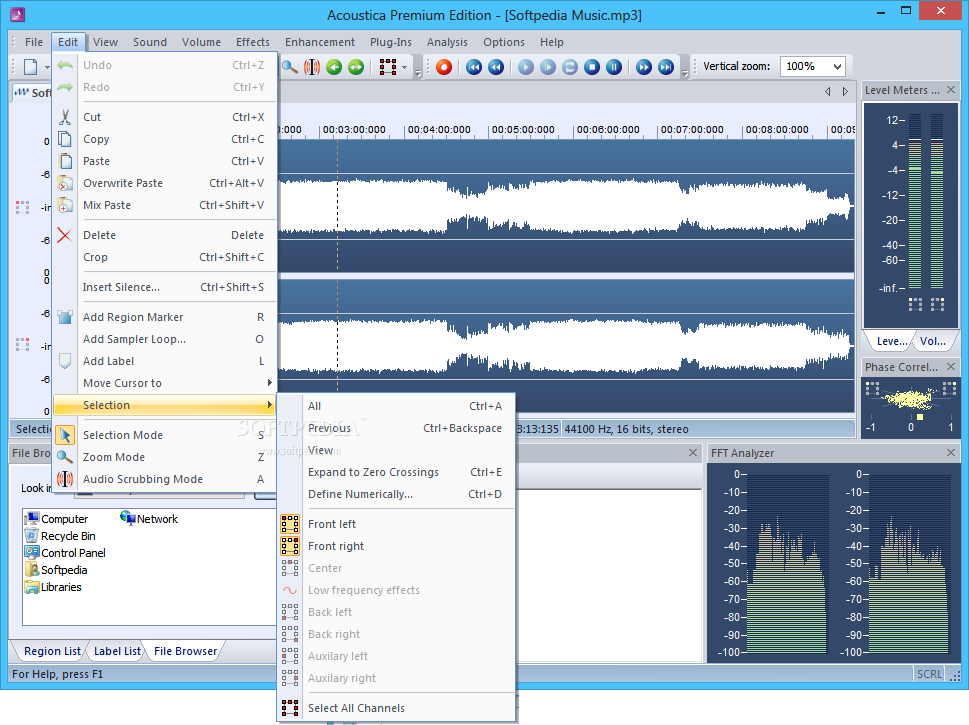Click the green double-arrow toolbar icon
Viewport: 969px width, 725px height.
pyautogui.click(x=356, y=67)
